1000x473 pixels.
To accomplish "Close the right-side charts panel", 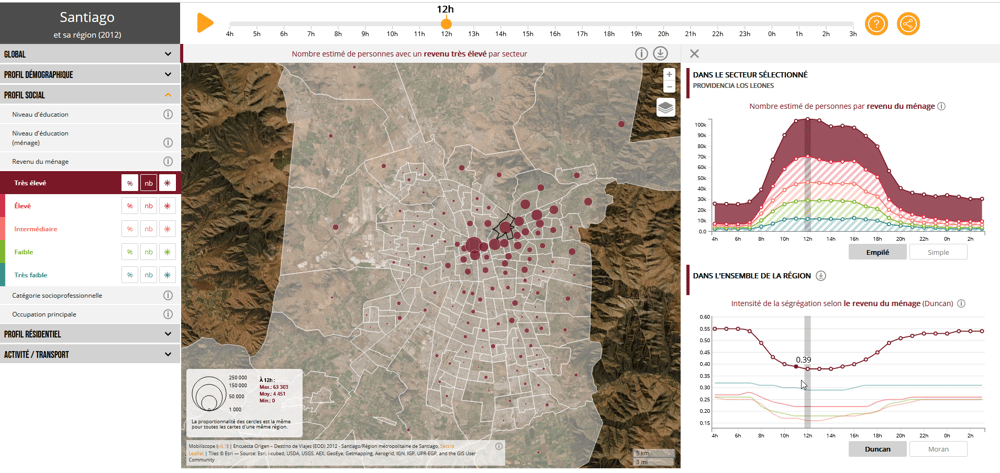I will tap(695, 54).
